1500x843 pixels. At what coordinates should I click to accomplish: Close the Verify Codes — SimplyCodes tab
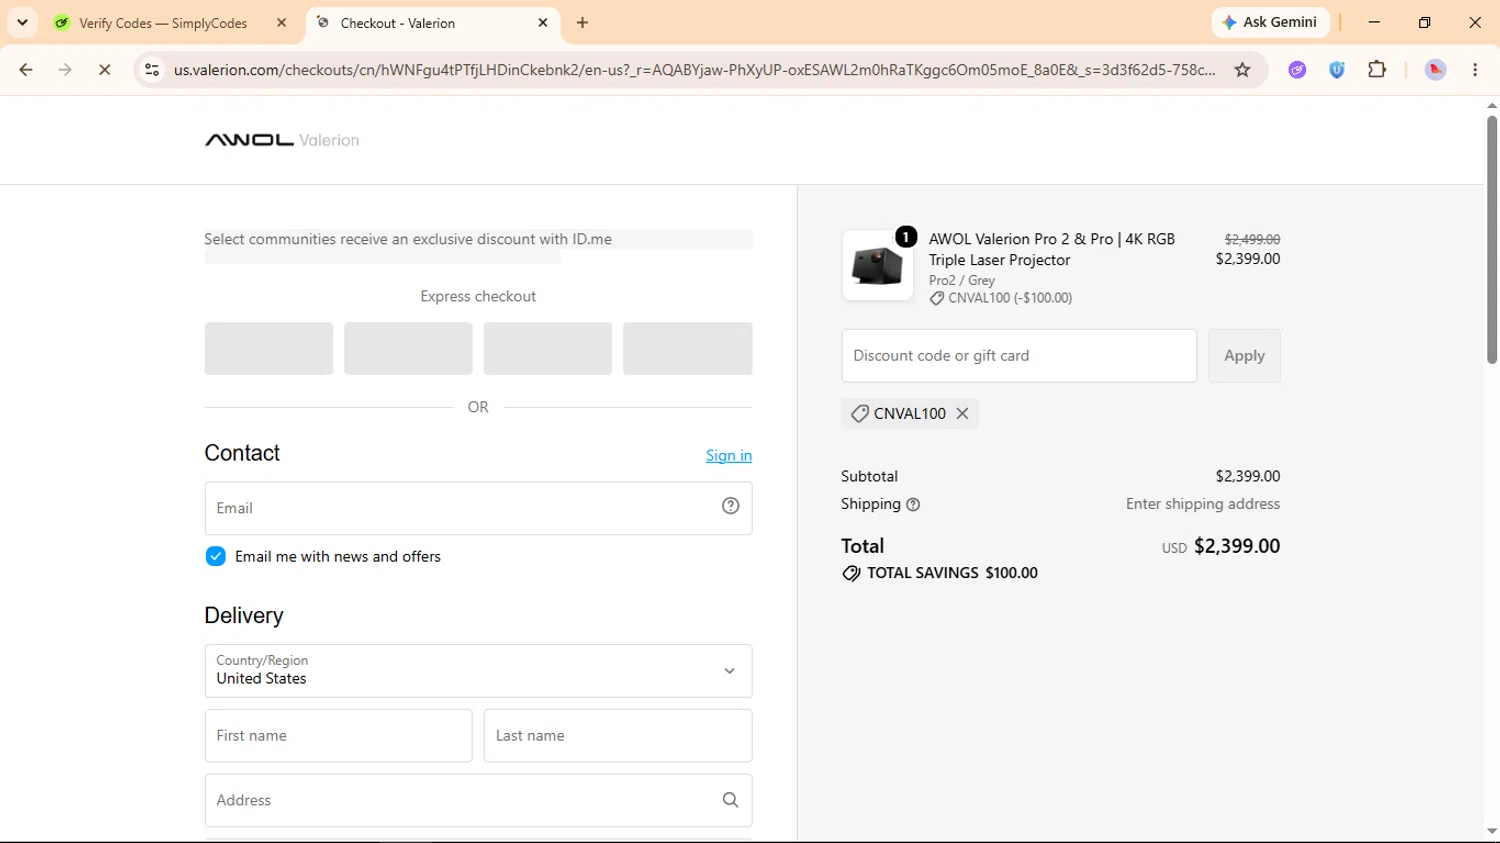[281, 23]
